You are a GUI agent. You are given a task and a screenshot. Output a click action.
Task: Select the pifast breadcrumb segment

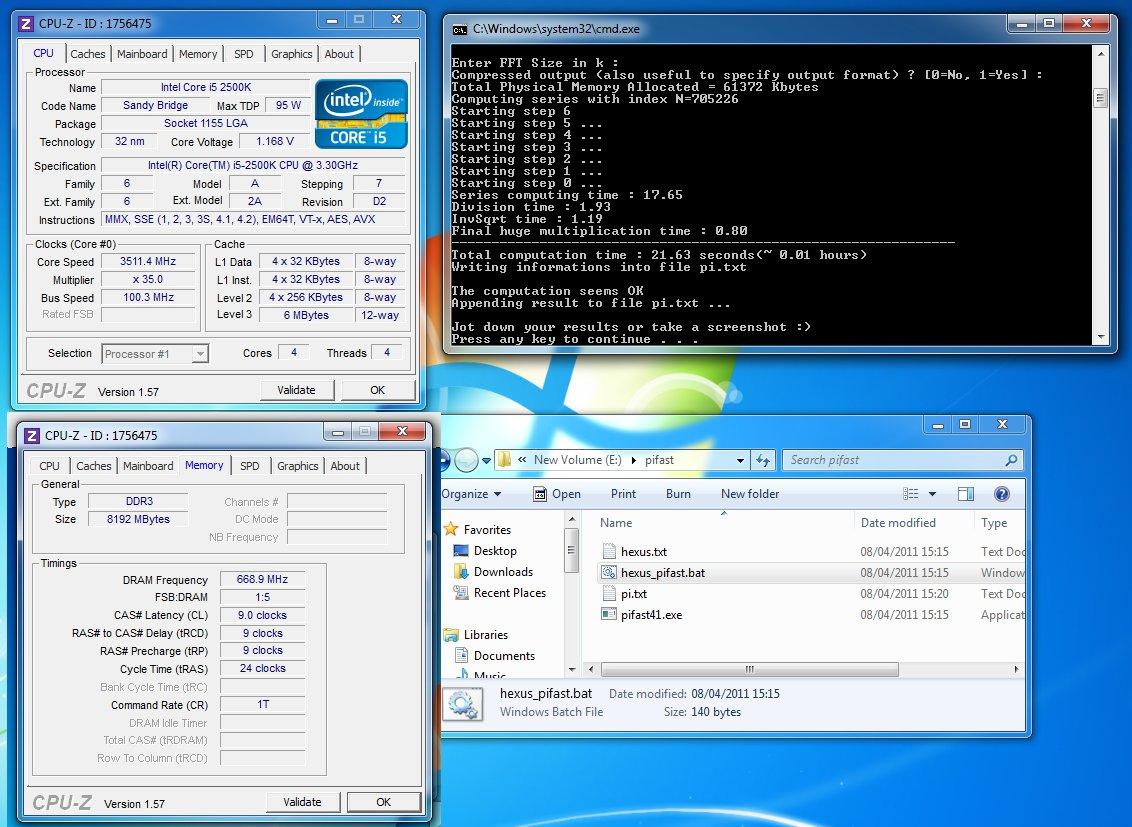coord(659,460)
